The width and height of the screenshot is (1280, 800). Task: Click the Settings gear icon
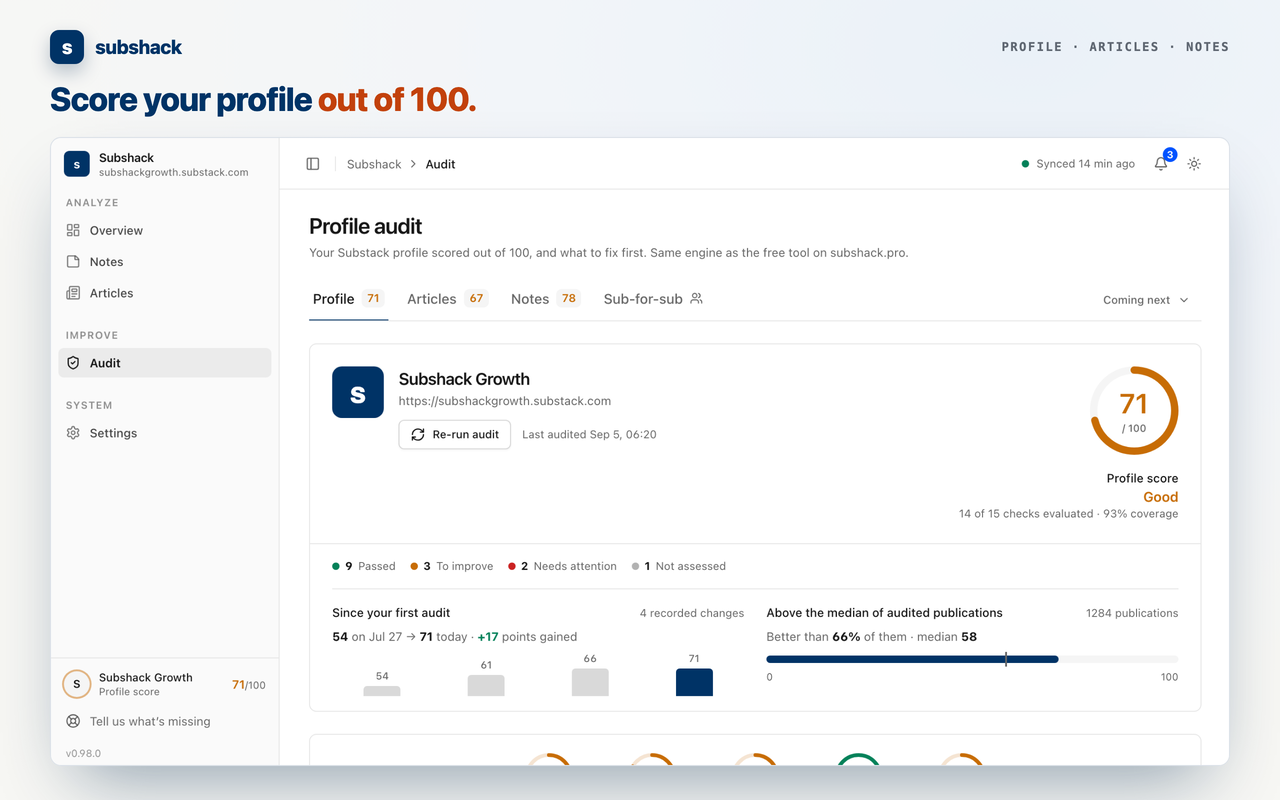[x=73, y=433]
